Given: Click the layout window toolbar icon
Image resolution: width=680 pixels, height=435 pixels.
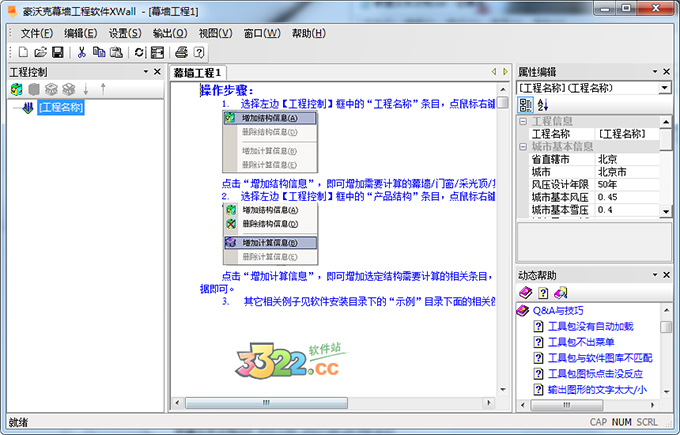Looking at the screenshot, I should 157,52.
